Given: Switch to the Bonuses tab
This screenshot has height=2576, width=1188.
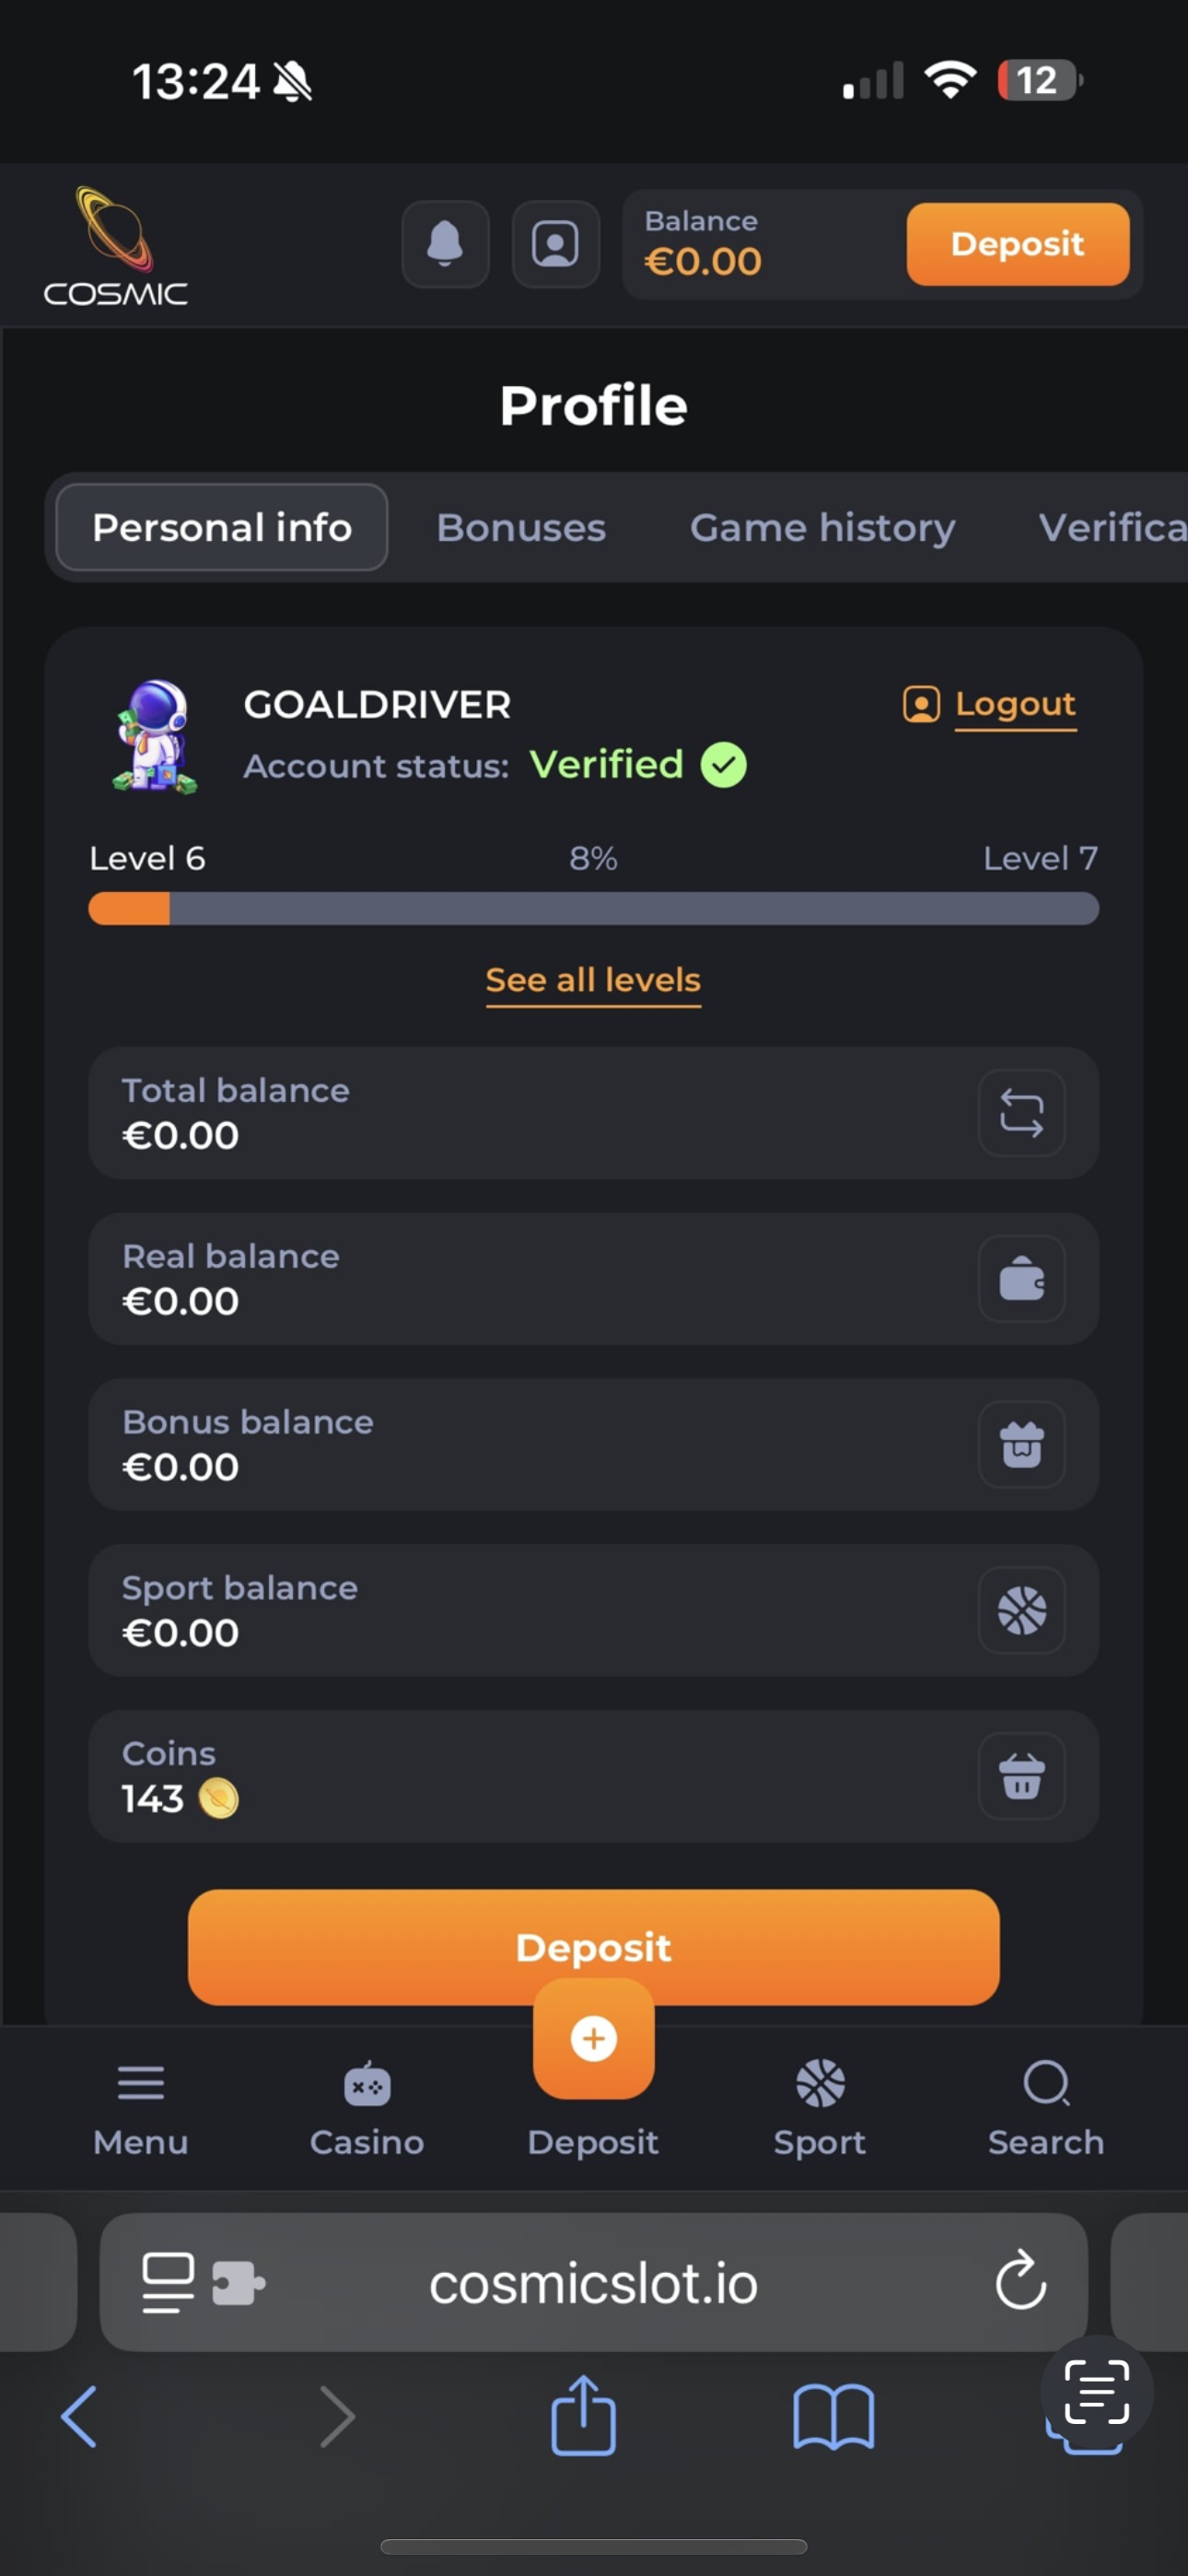Looking at the screenshot, I should (521, 528).
